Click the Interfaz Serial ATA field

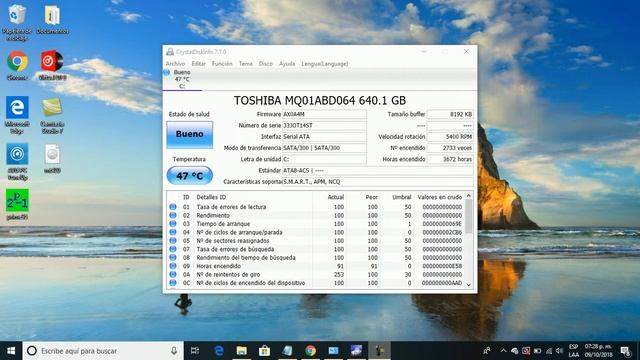coord(324,137)
